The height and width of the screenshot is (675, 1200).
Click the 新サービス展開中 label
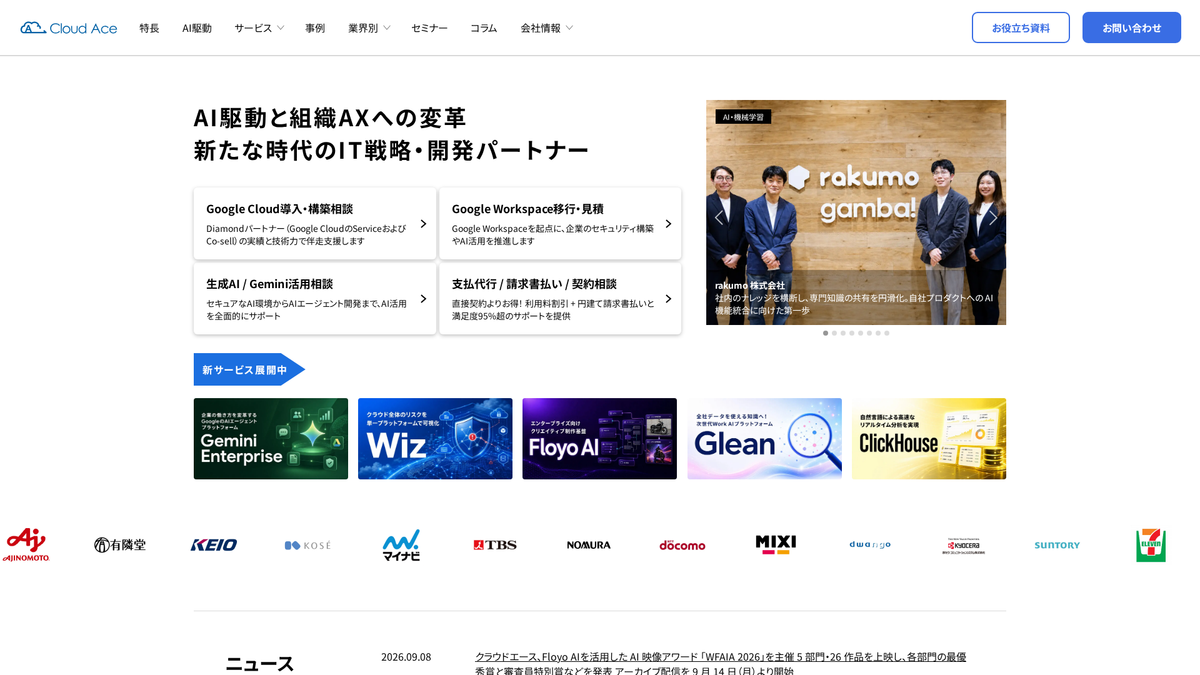tap(249, 369)
